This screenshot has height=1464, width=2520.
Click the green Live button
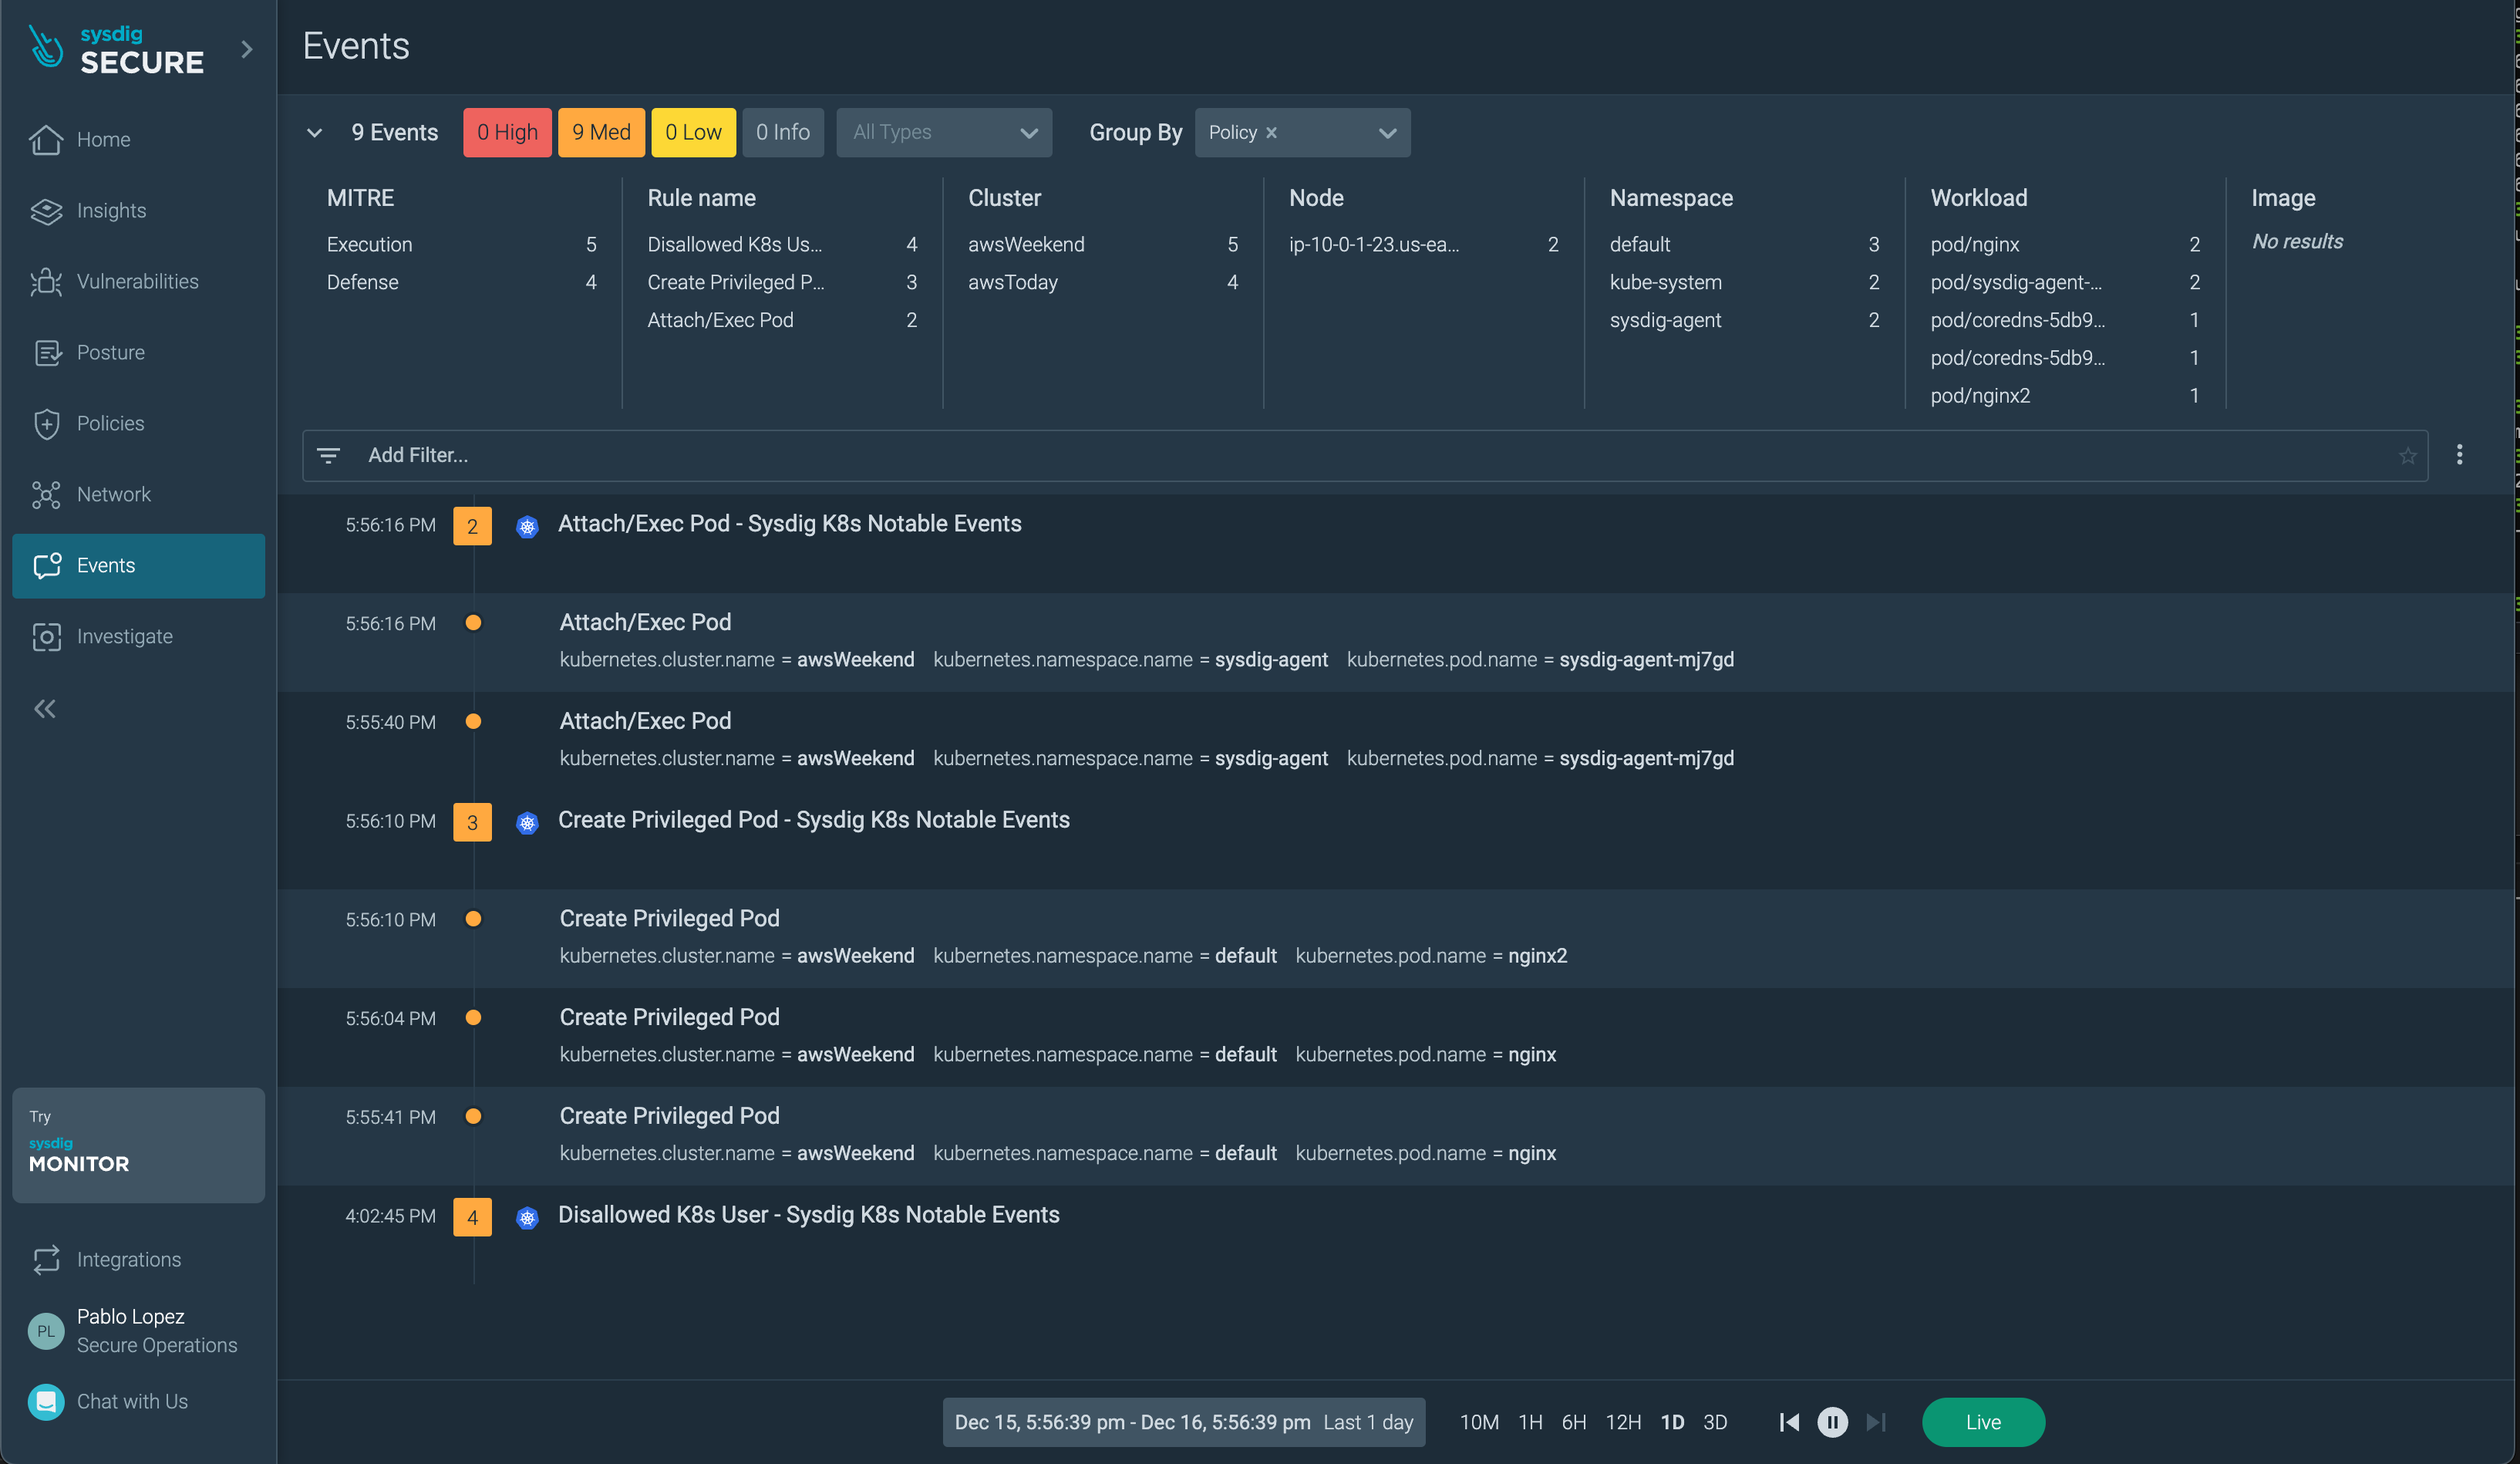coord(1983,1422)
